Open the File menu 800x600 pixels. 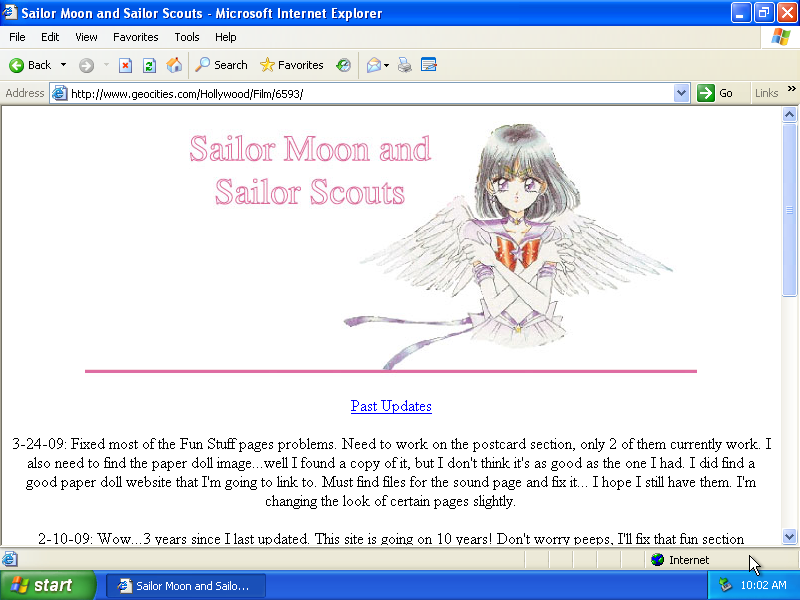point(17,37)
